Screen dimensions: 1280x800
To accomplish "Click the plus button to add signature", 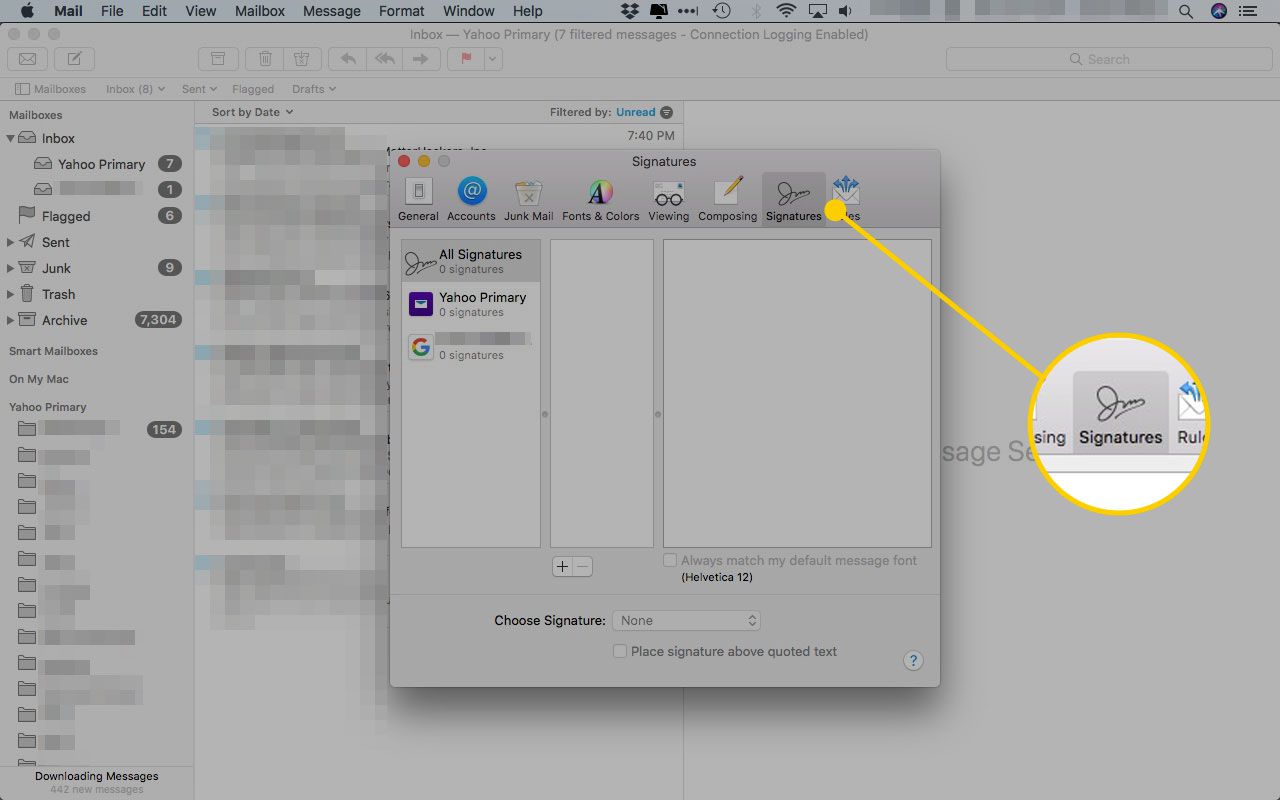I will click(x=562, y=567).
